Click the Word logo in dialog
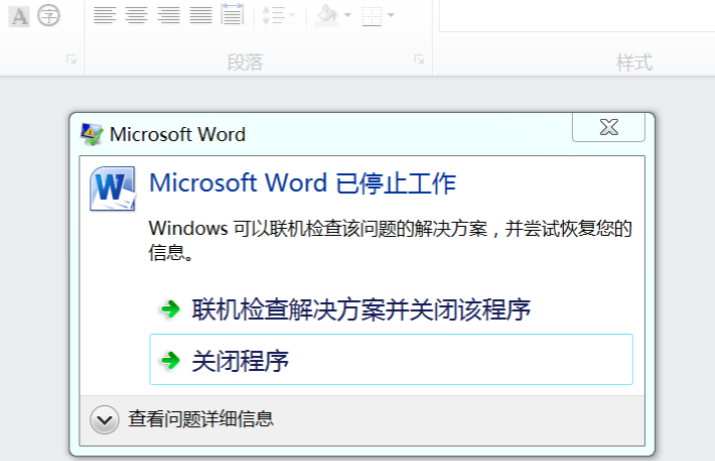 pyautogui.click(x=113, y=189)
